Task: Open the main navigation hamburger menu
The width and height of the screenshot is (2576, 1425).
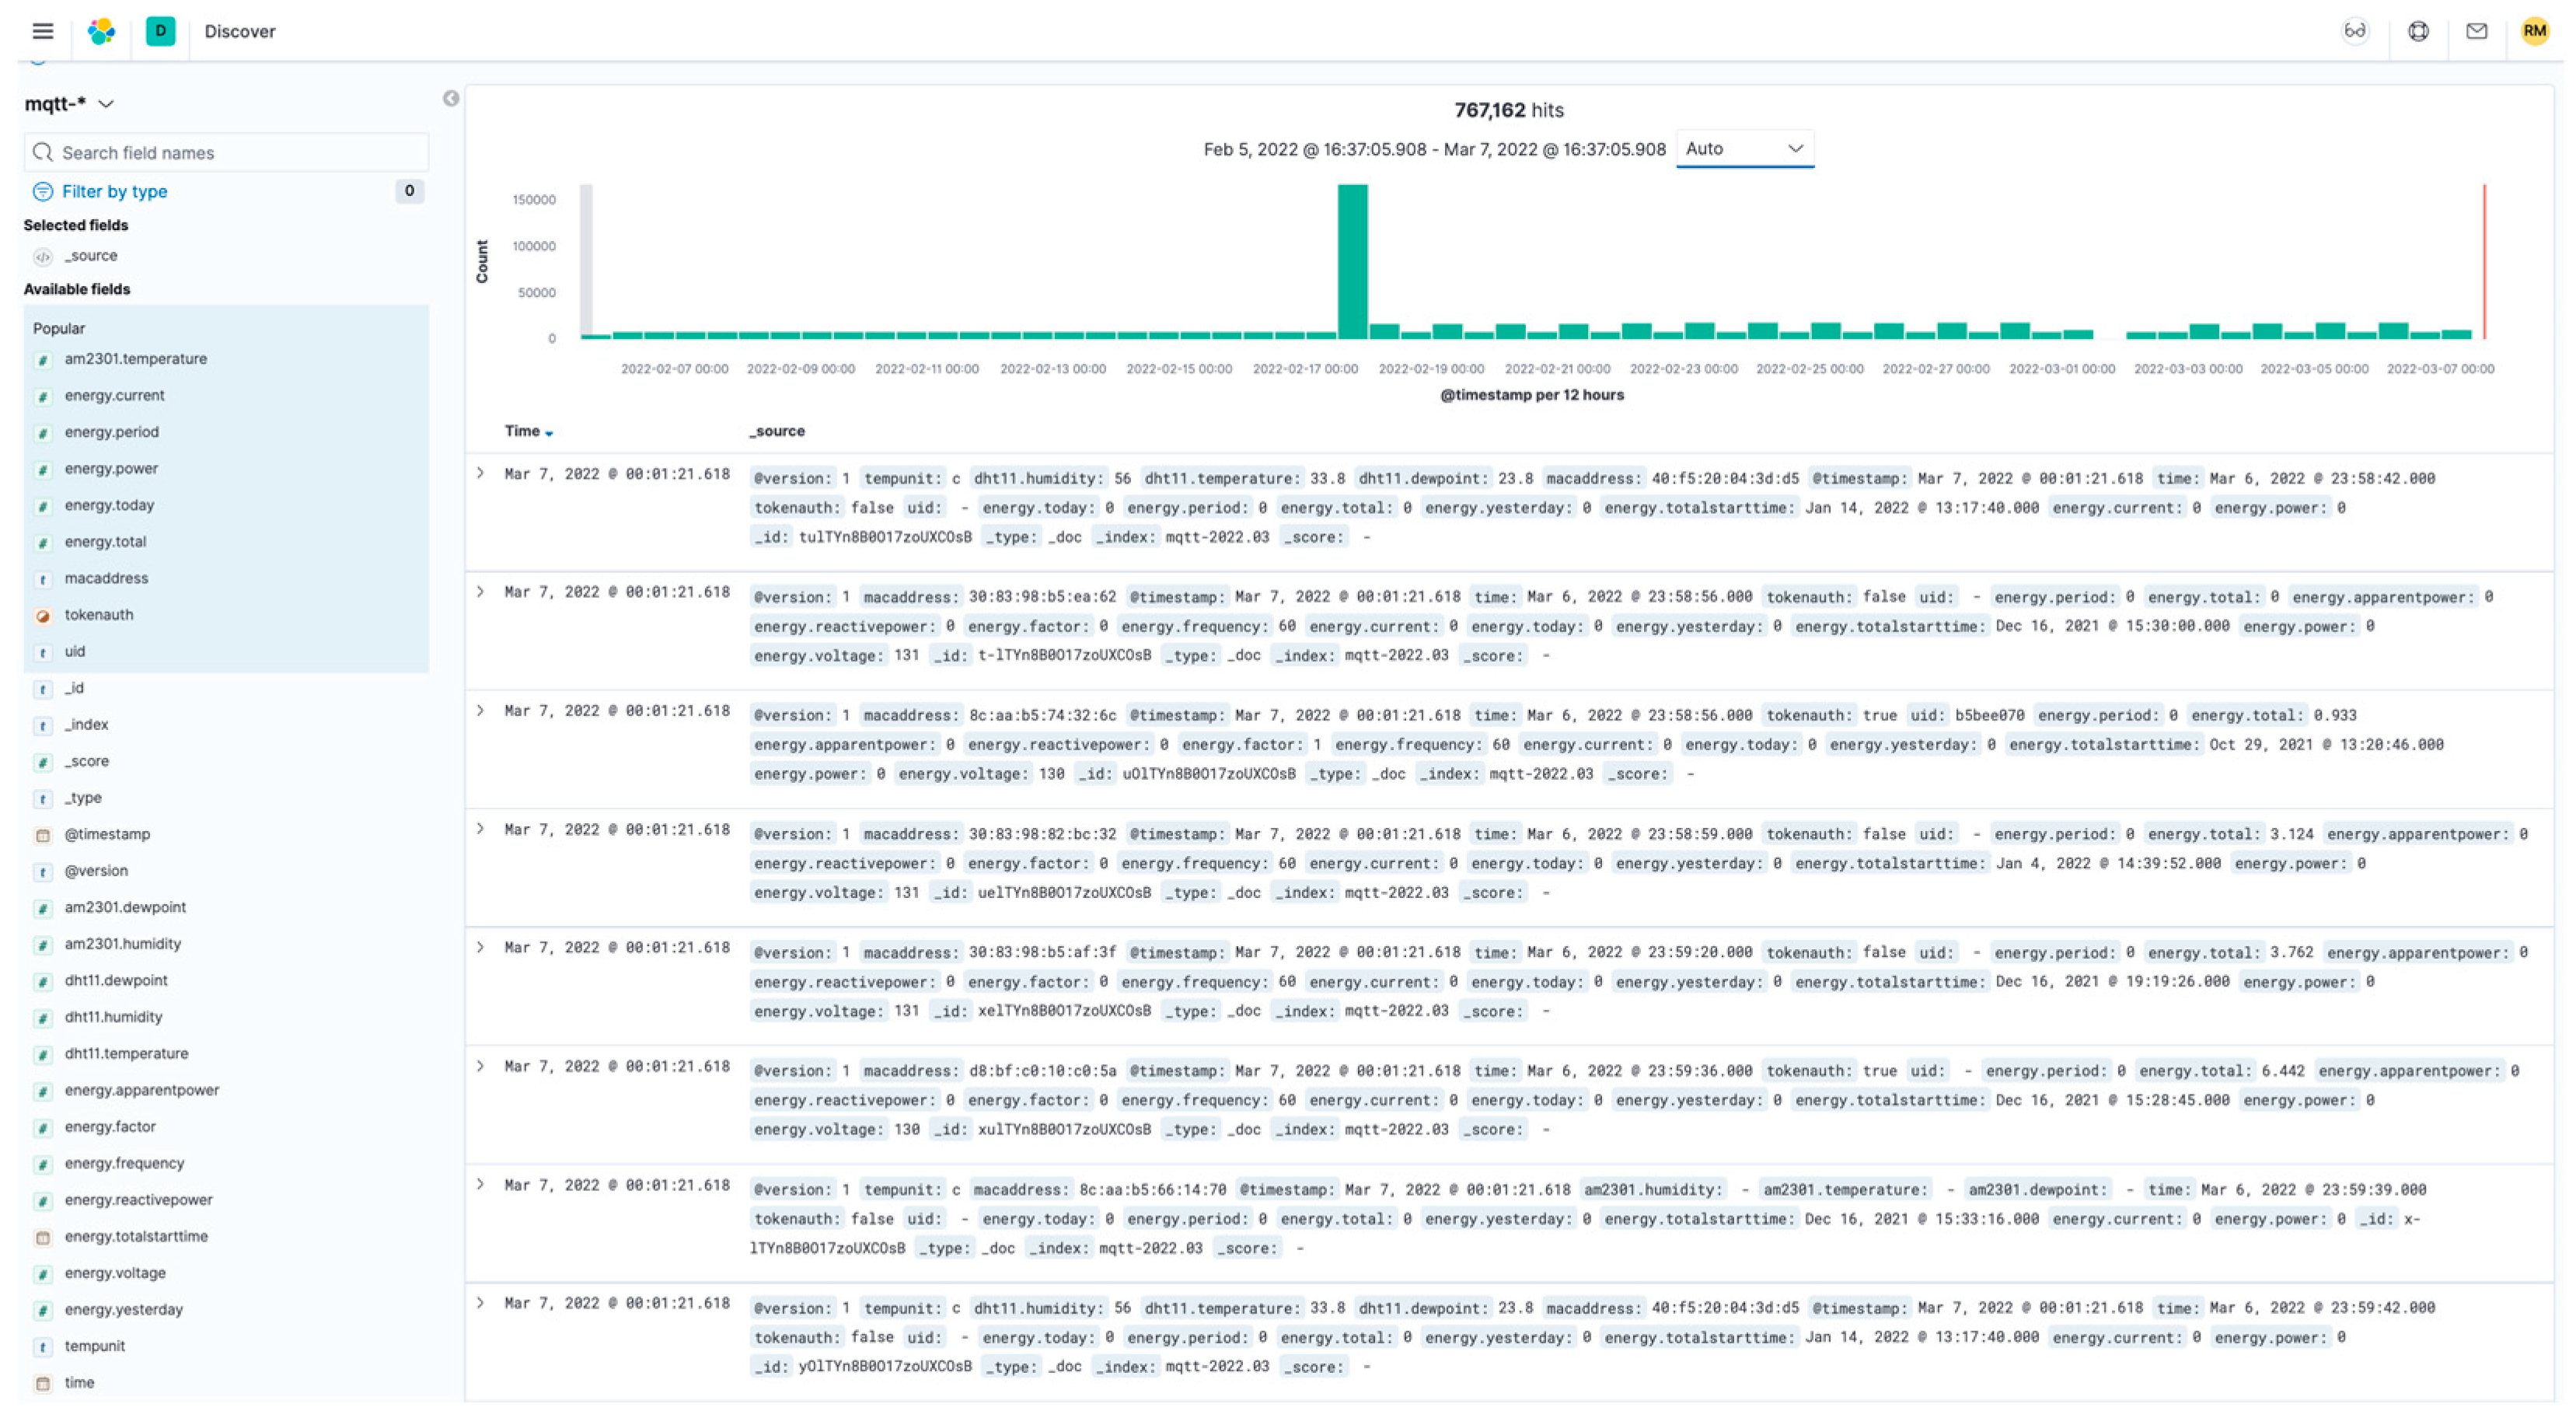Action: 42,31
